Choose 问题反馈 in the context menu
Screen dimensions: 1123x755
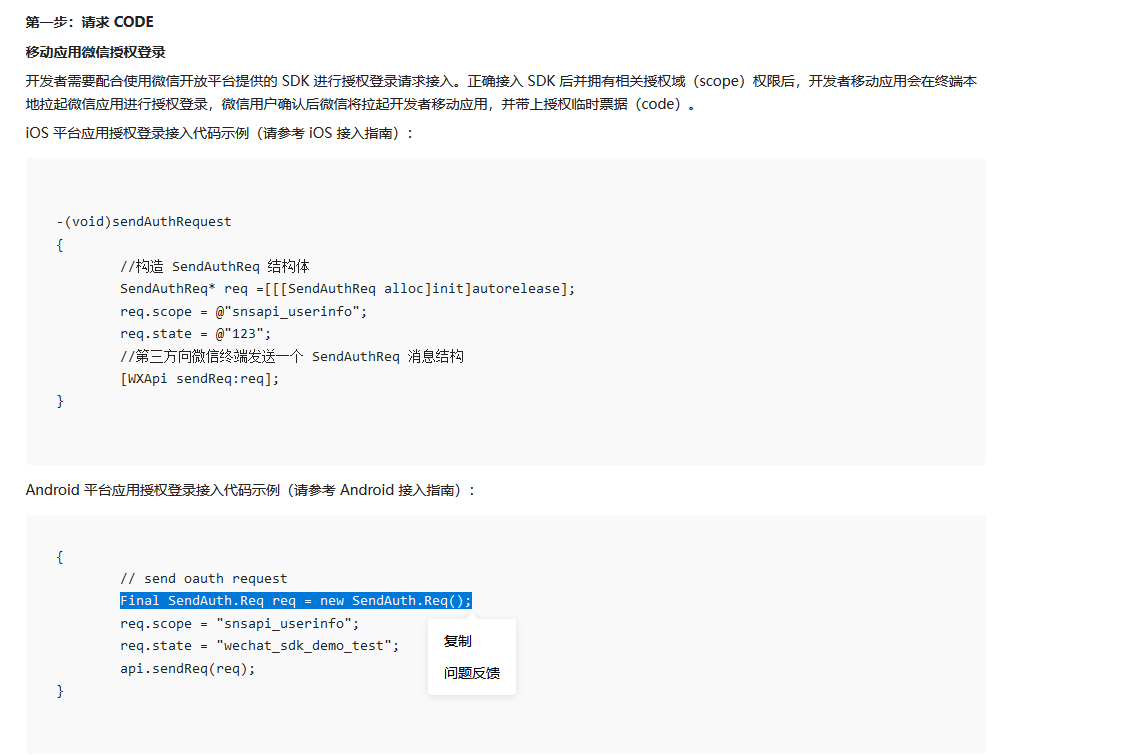tap(471, 673)
